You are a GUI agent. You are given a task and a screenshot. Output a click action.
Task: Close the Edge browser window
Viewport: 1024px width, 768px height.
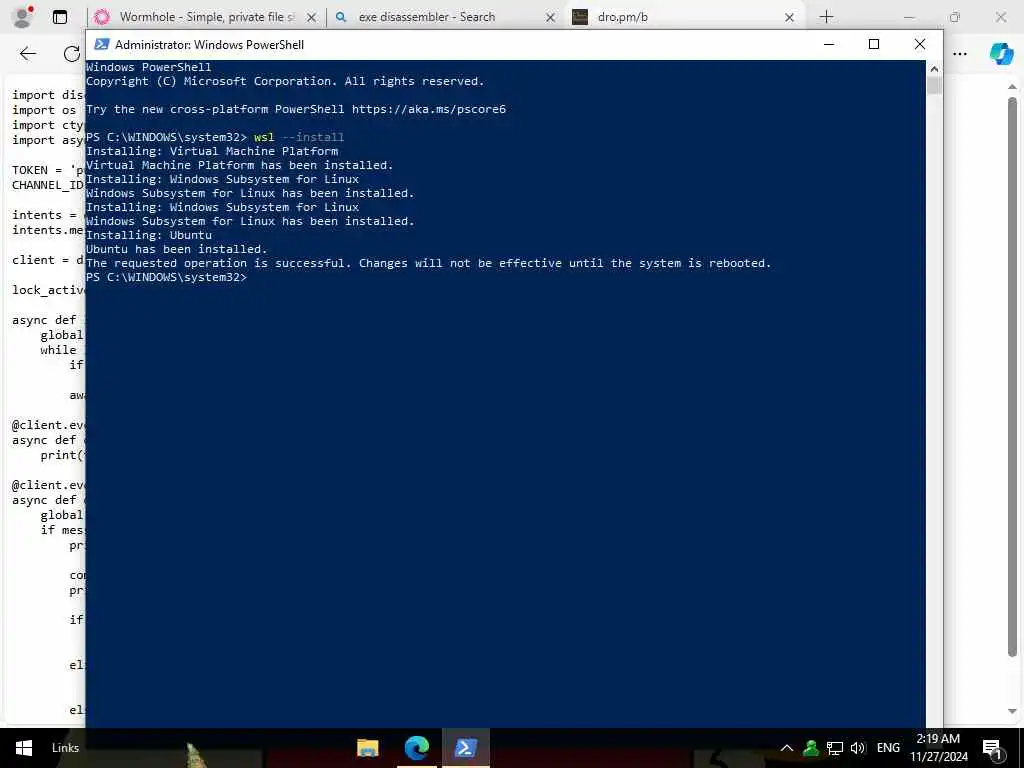[x=1000, y=17]
